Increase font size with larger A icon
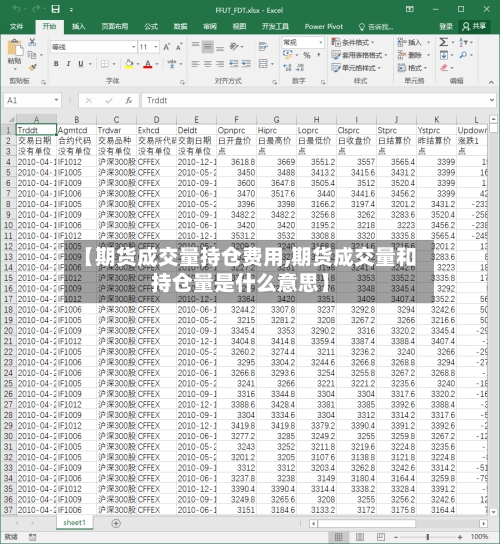This screenshot has width=500, height=544. pyautogui.click(x=167, y=47)
